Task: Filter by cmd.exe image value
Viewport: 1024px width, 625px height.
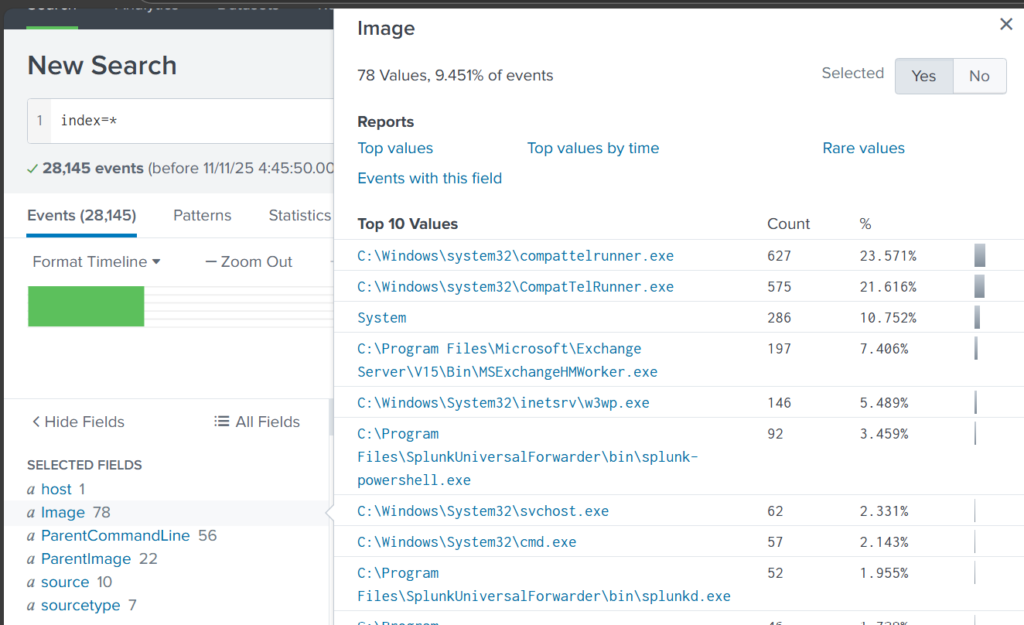Action: 466,542
